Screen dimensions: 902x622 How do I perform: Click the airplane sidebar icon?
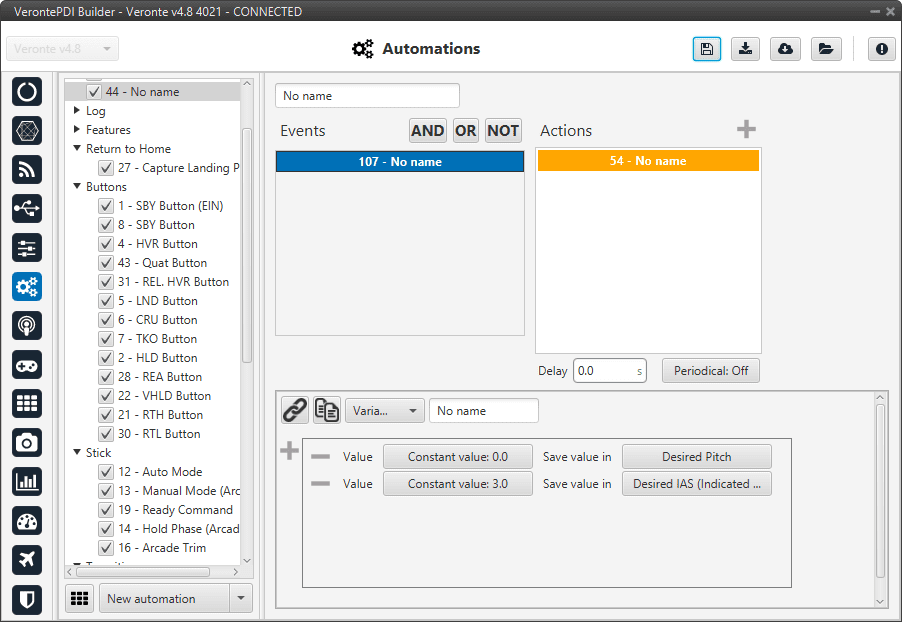click(27, 559)
